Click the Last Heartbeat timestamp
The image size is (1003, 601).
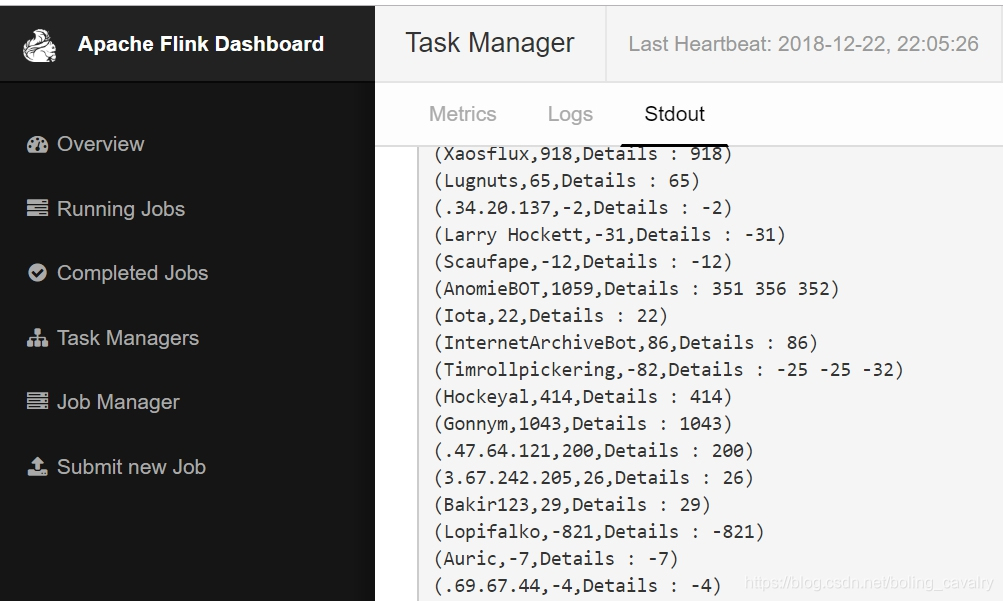(x=803, y=44)
